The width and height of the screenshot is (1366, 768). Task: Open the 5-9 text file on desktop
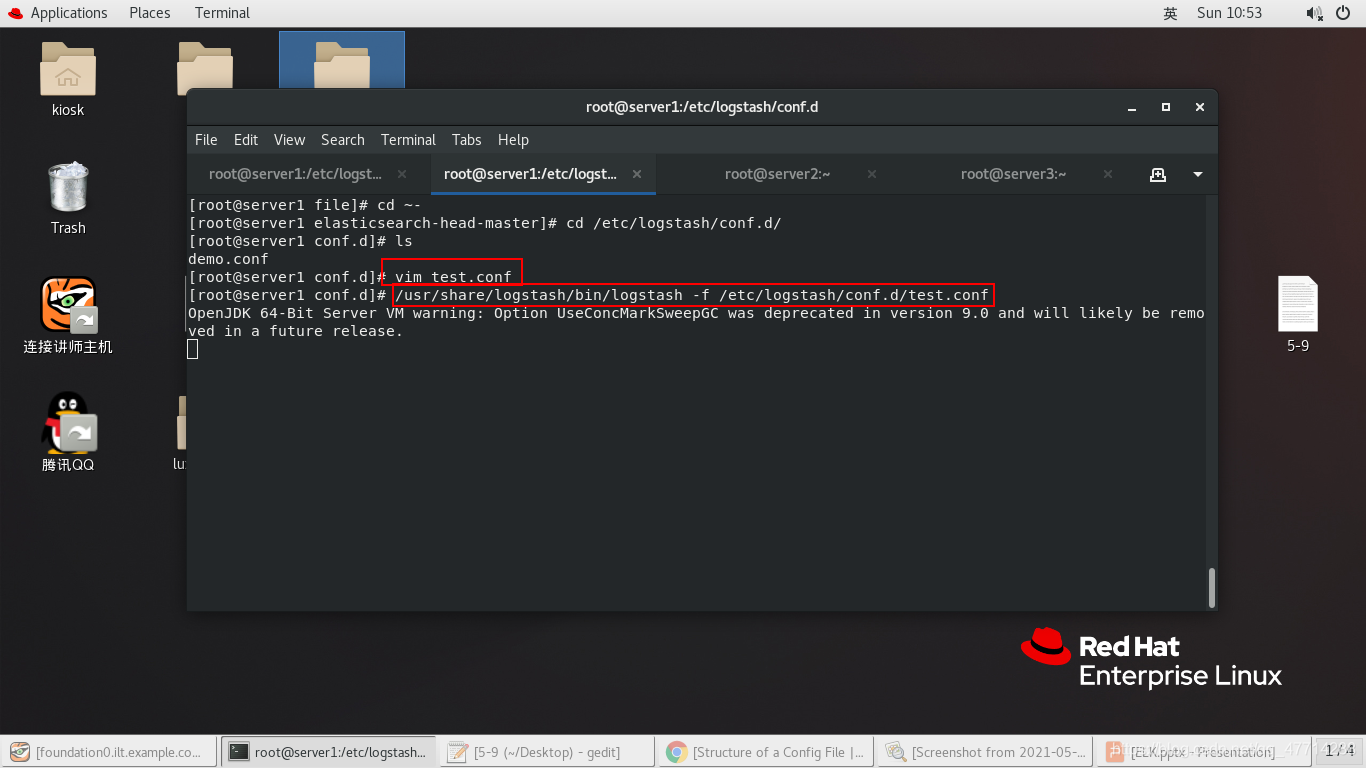pyautogui.click(x=1298, y=304)
